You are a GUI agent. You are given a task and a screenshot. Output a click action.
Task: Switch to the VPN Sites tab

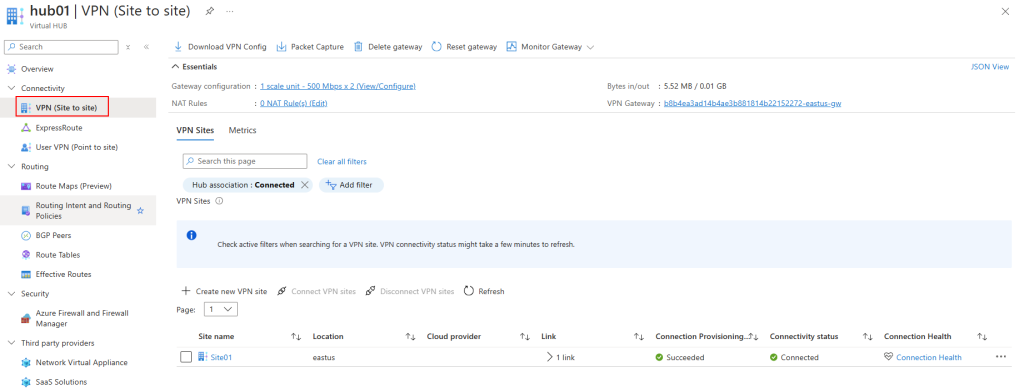pos(195,131)
